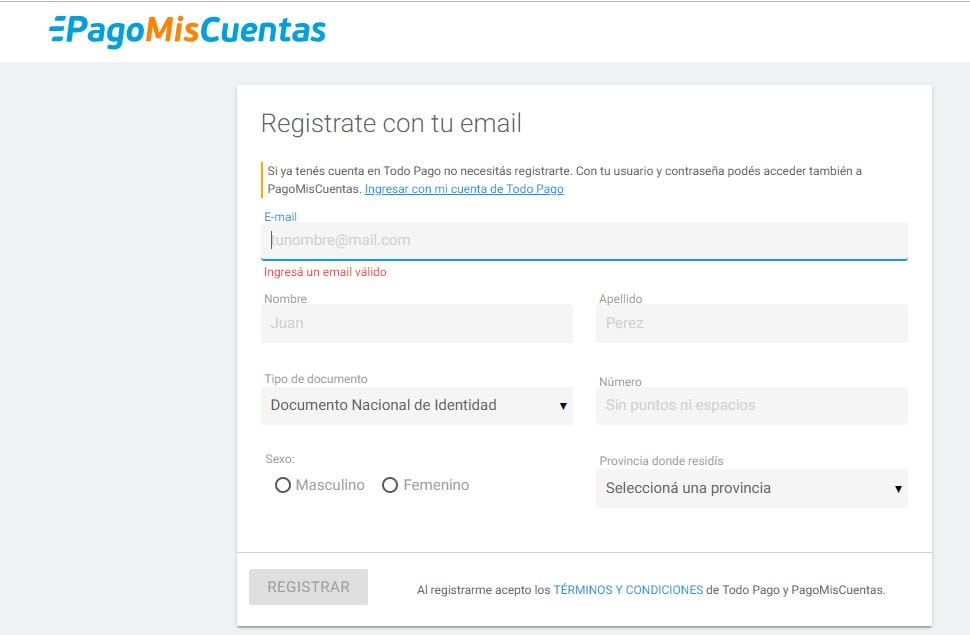Open the Tipo de documento dropdown

[417, 405]
